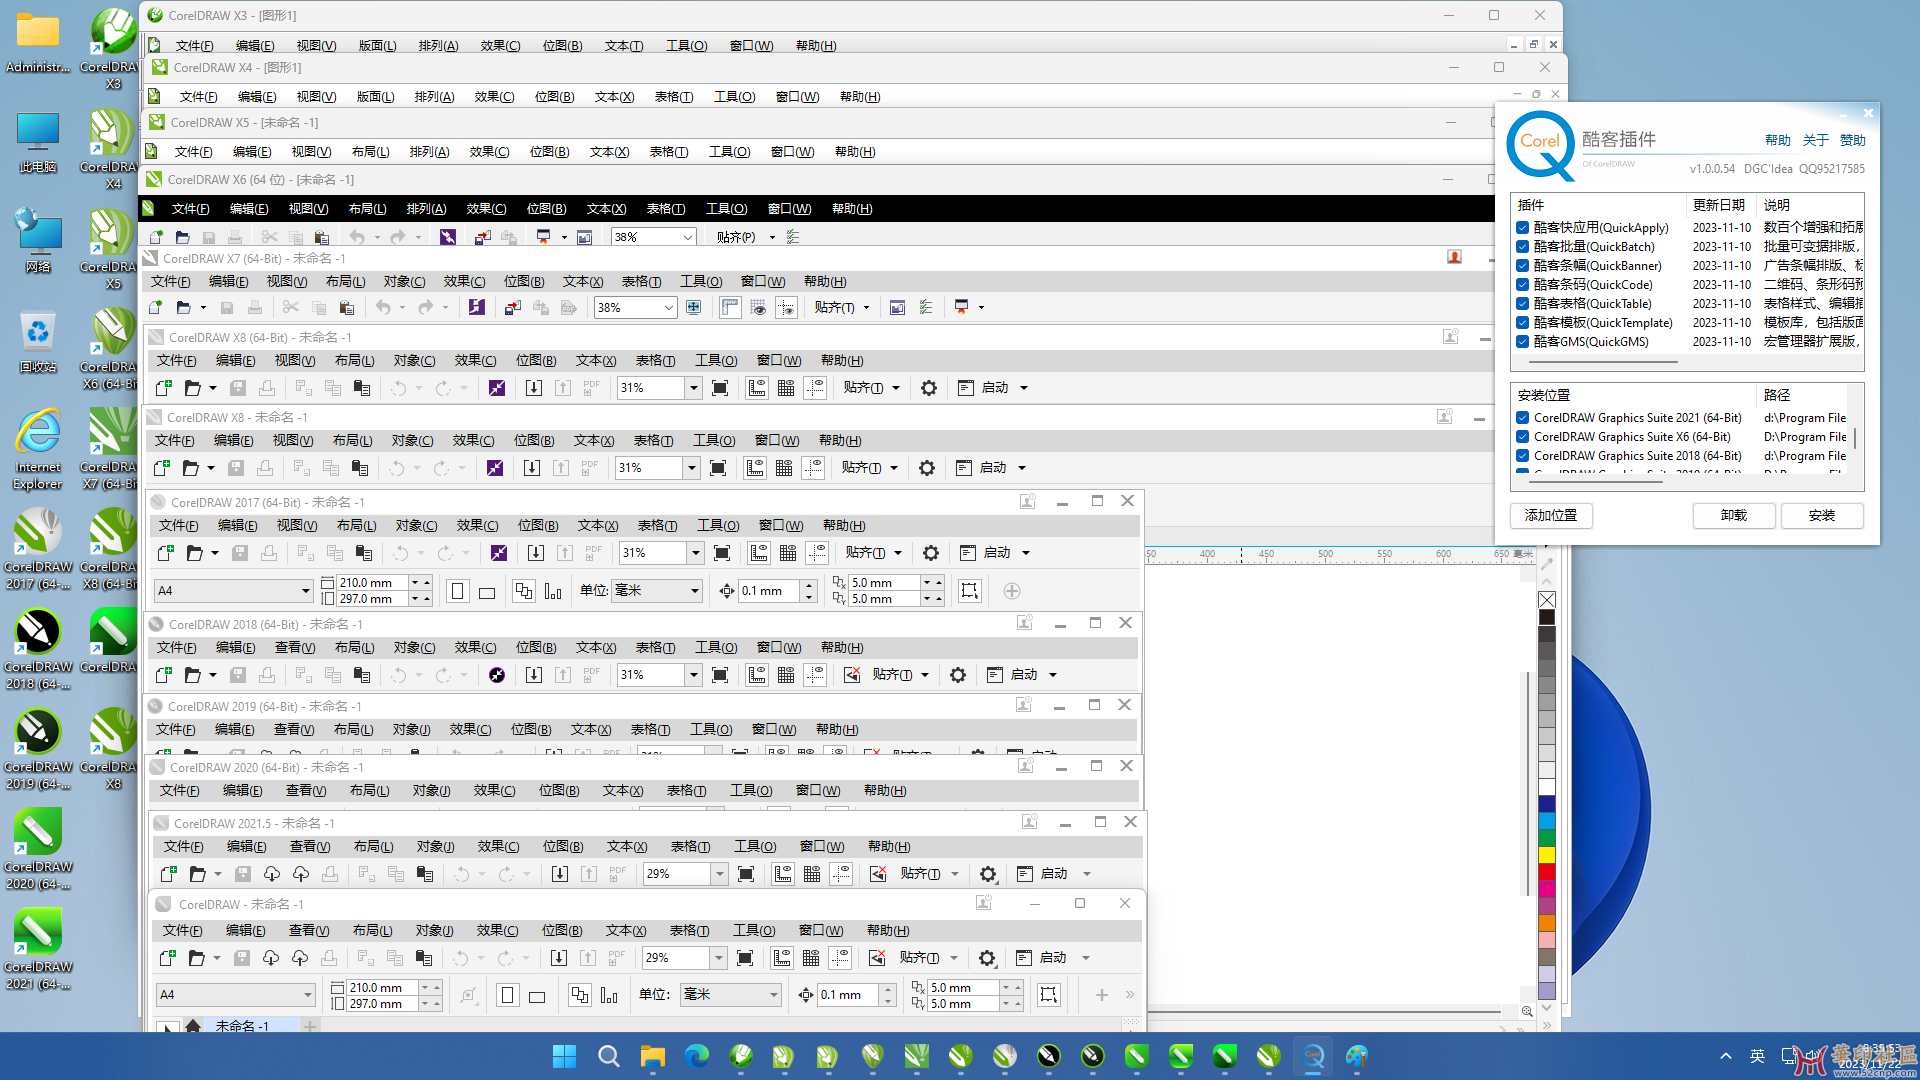
Task: Uncheck QuickApply plugin checkbox
Action: pyautogui.click(x=1522, y=228)
